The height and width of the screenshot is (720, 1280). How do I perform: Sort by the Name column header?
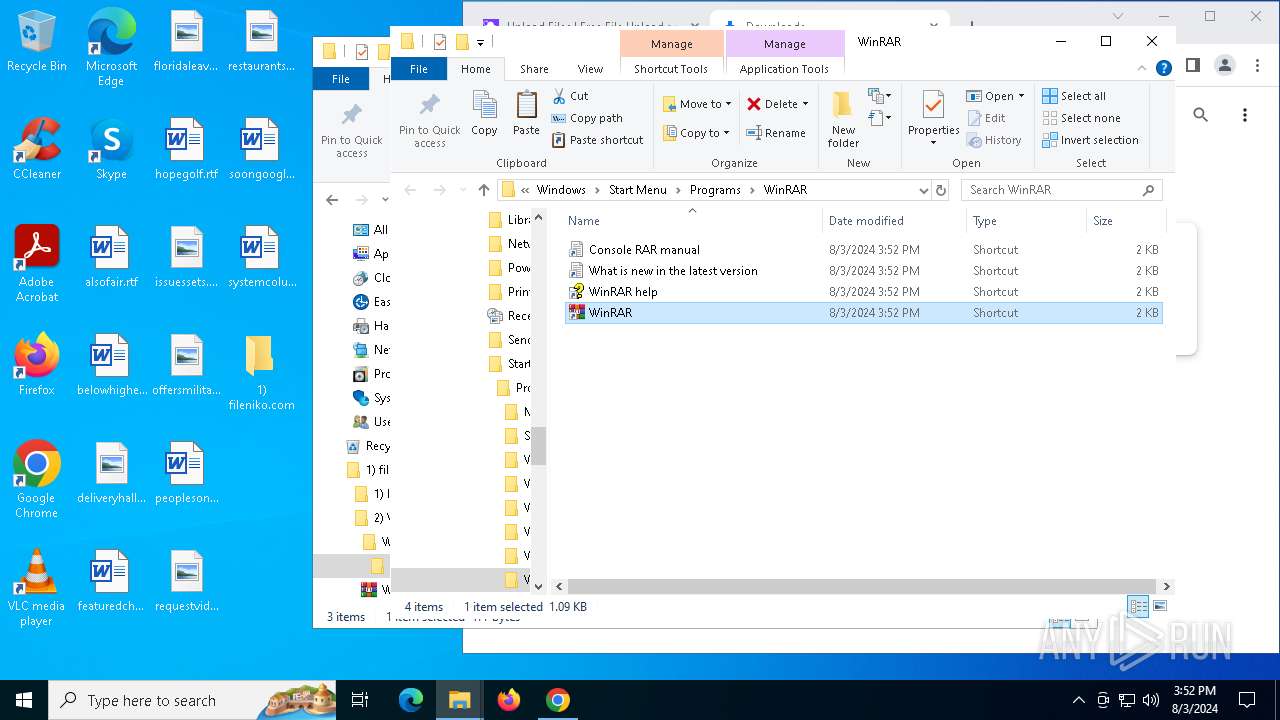(692, 221)
